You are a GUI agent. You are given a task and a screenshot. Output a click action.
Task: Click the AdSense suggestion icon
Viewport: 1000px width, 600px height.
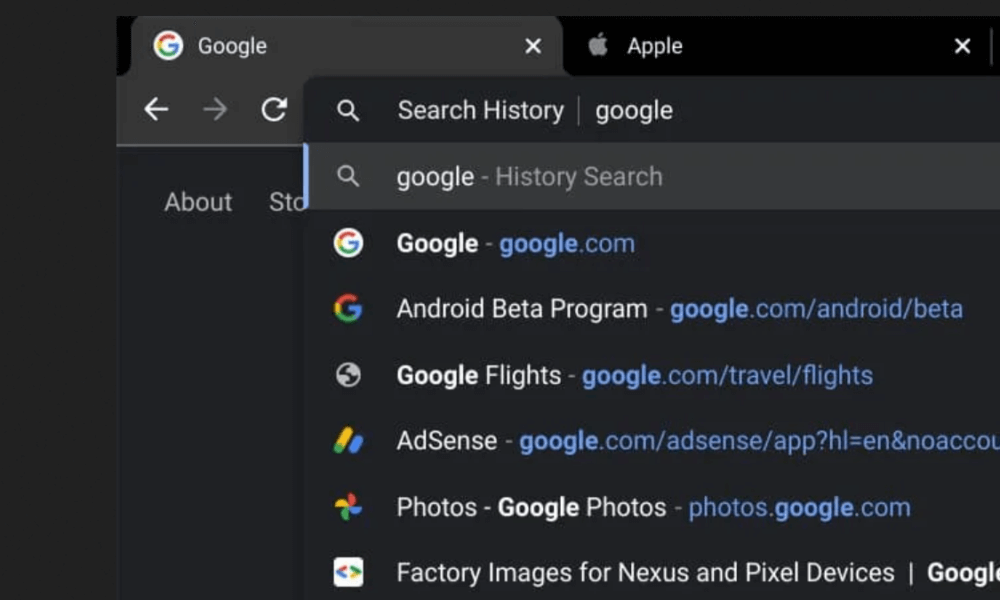click(348, 441)
